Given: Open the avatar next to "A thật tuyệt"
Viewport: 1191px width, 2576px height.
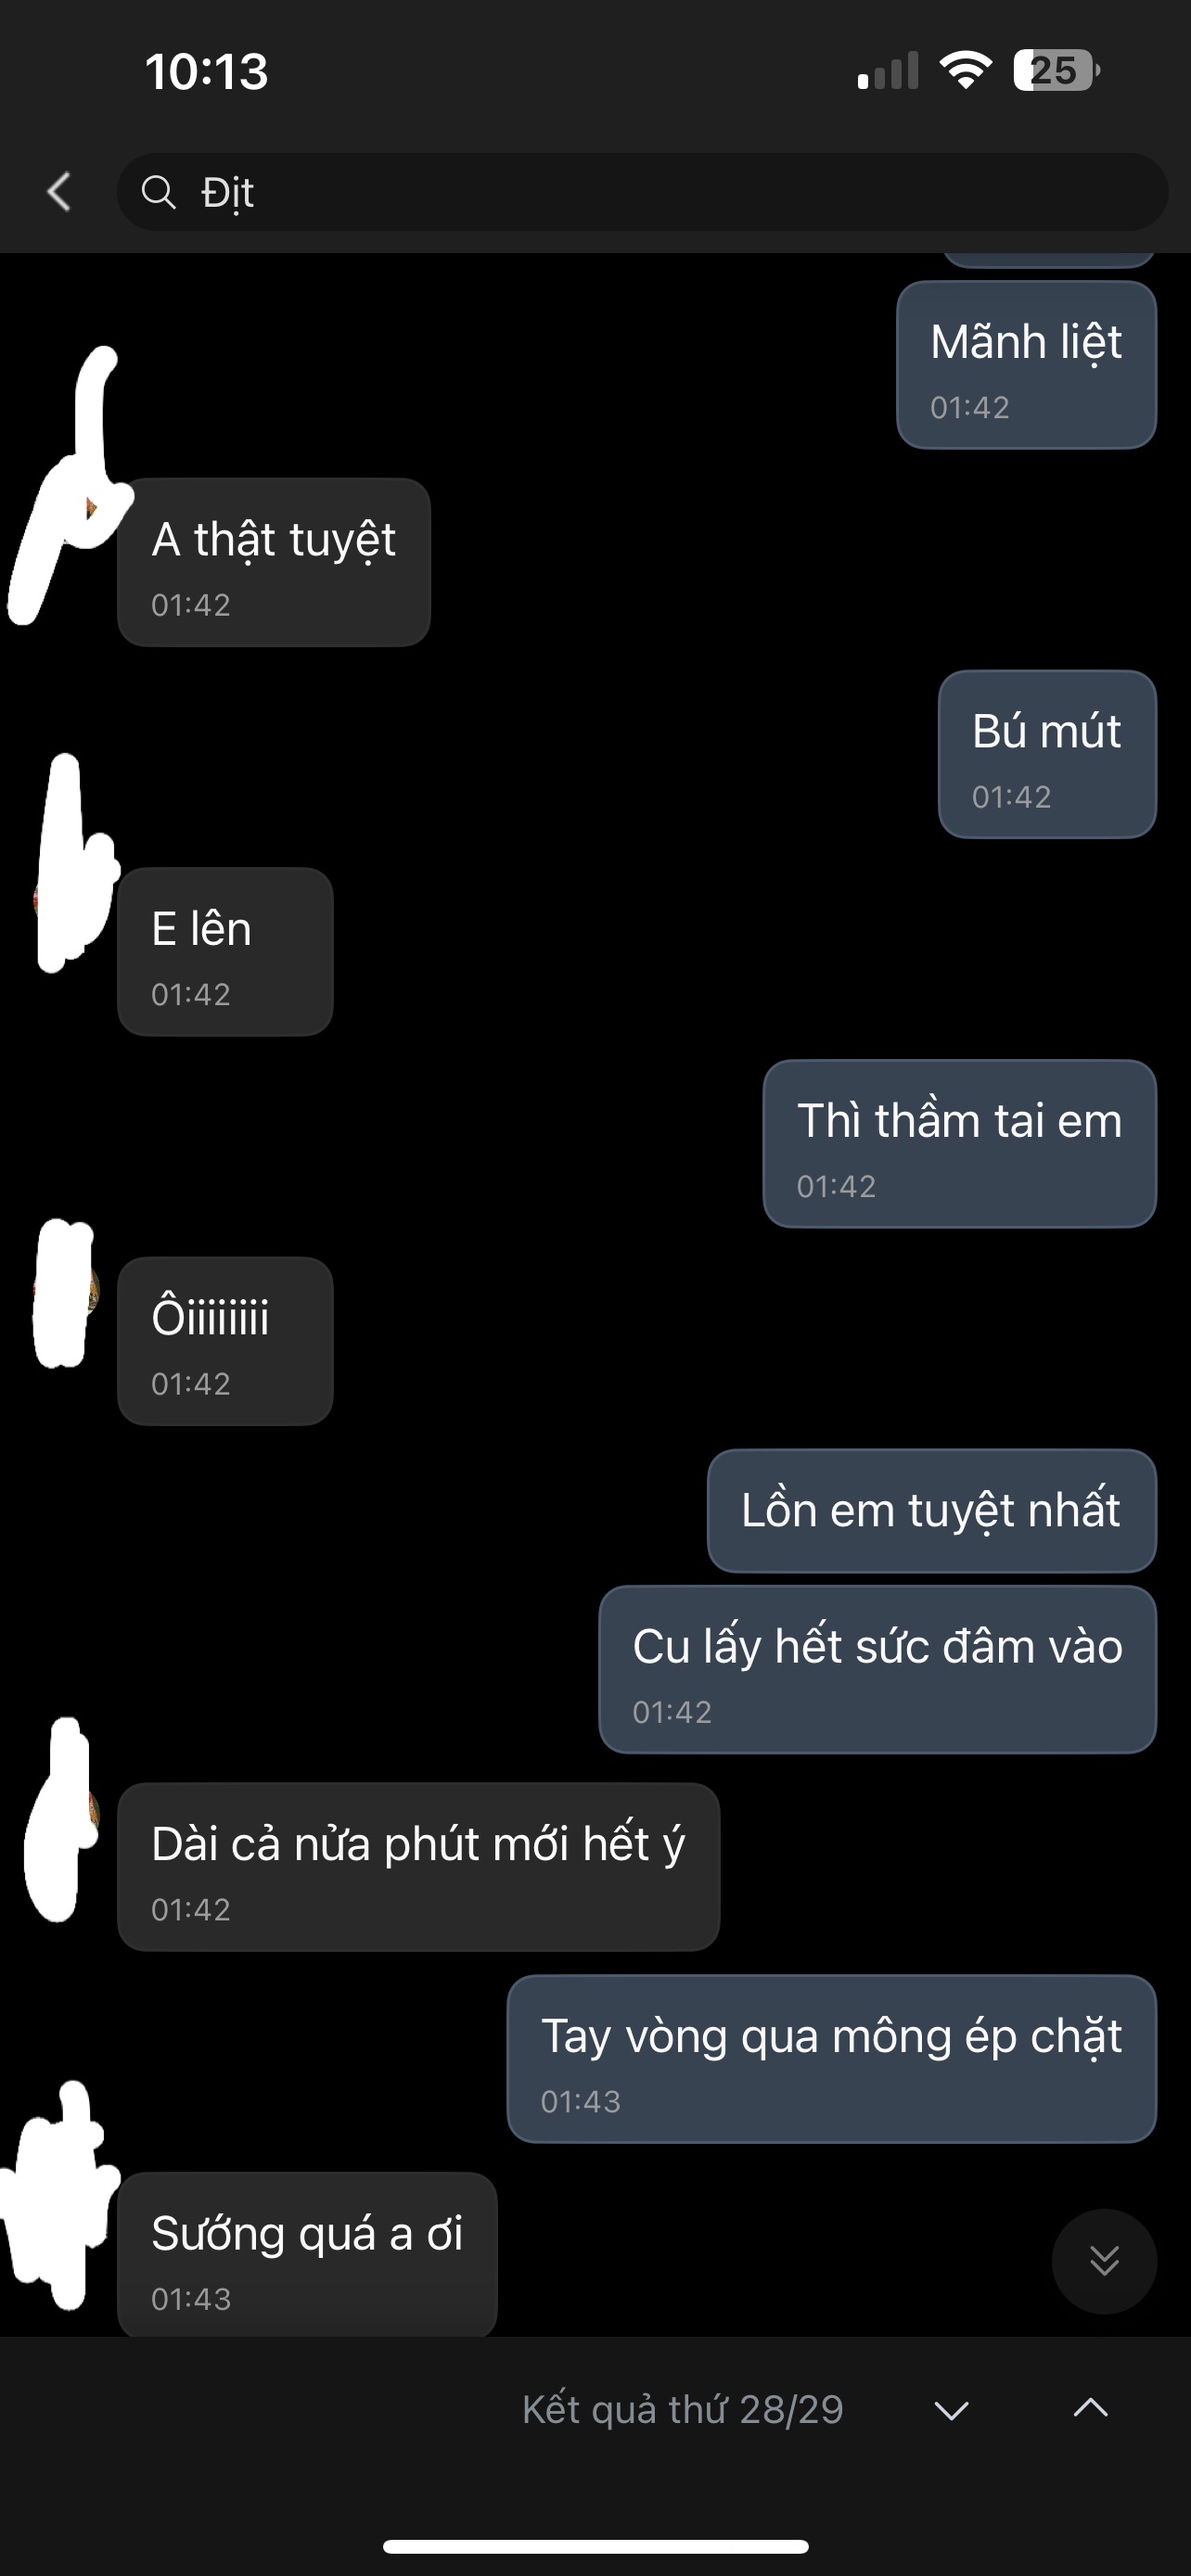Looking at the screenshot, I should click(x=66, y=488).
